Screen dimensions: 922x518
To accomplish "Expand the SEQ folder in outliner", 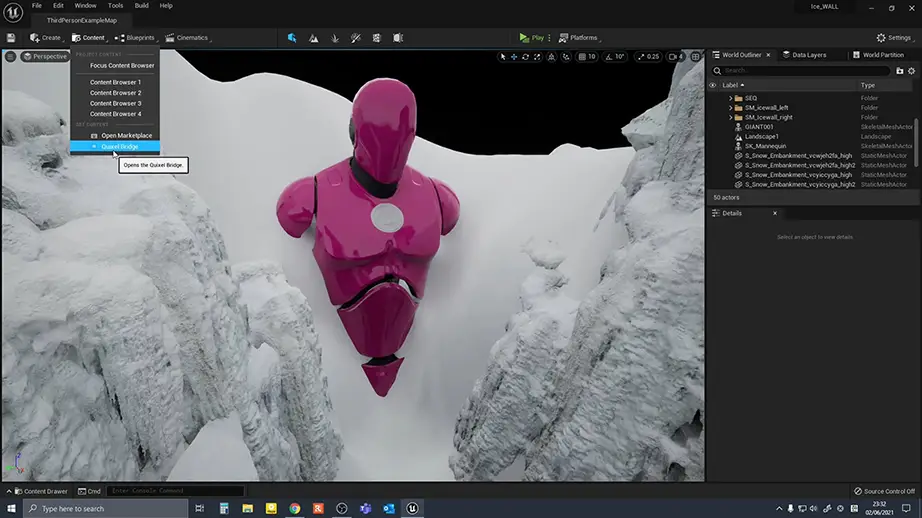I will [730, 98].
